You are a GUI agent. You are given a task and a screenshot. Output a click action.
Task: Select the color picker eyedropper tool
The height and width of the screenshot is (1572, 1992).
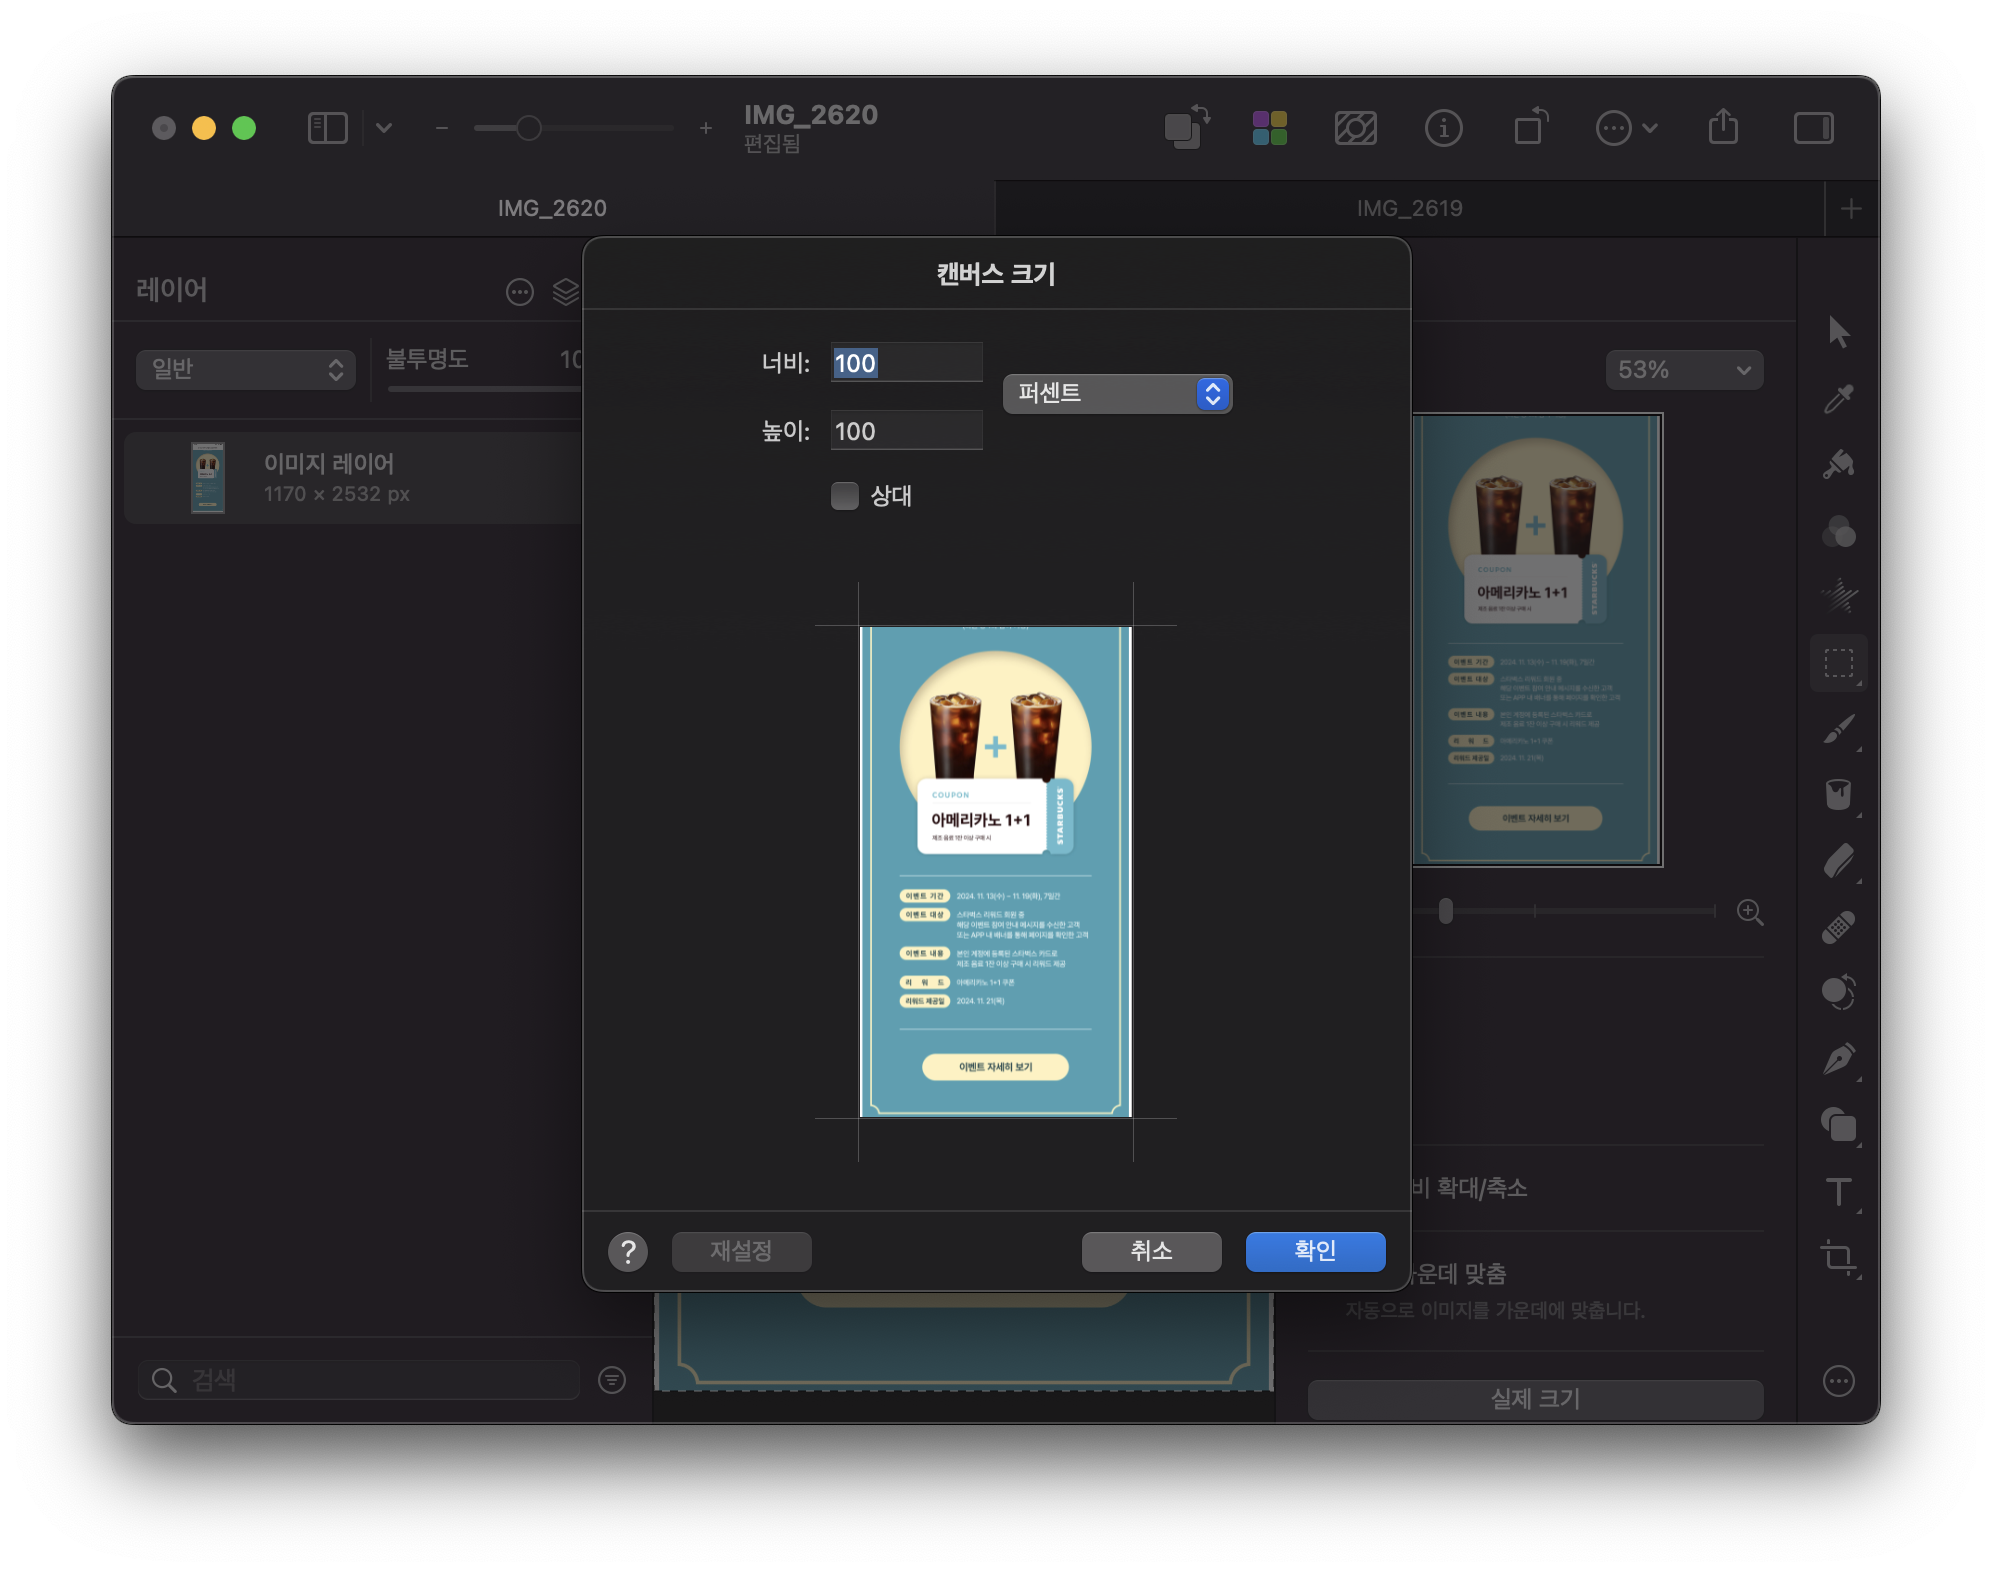pyautogui.click(x=1838, y=399)
